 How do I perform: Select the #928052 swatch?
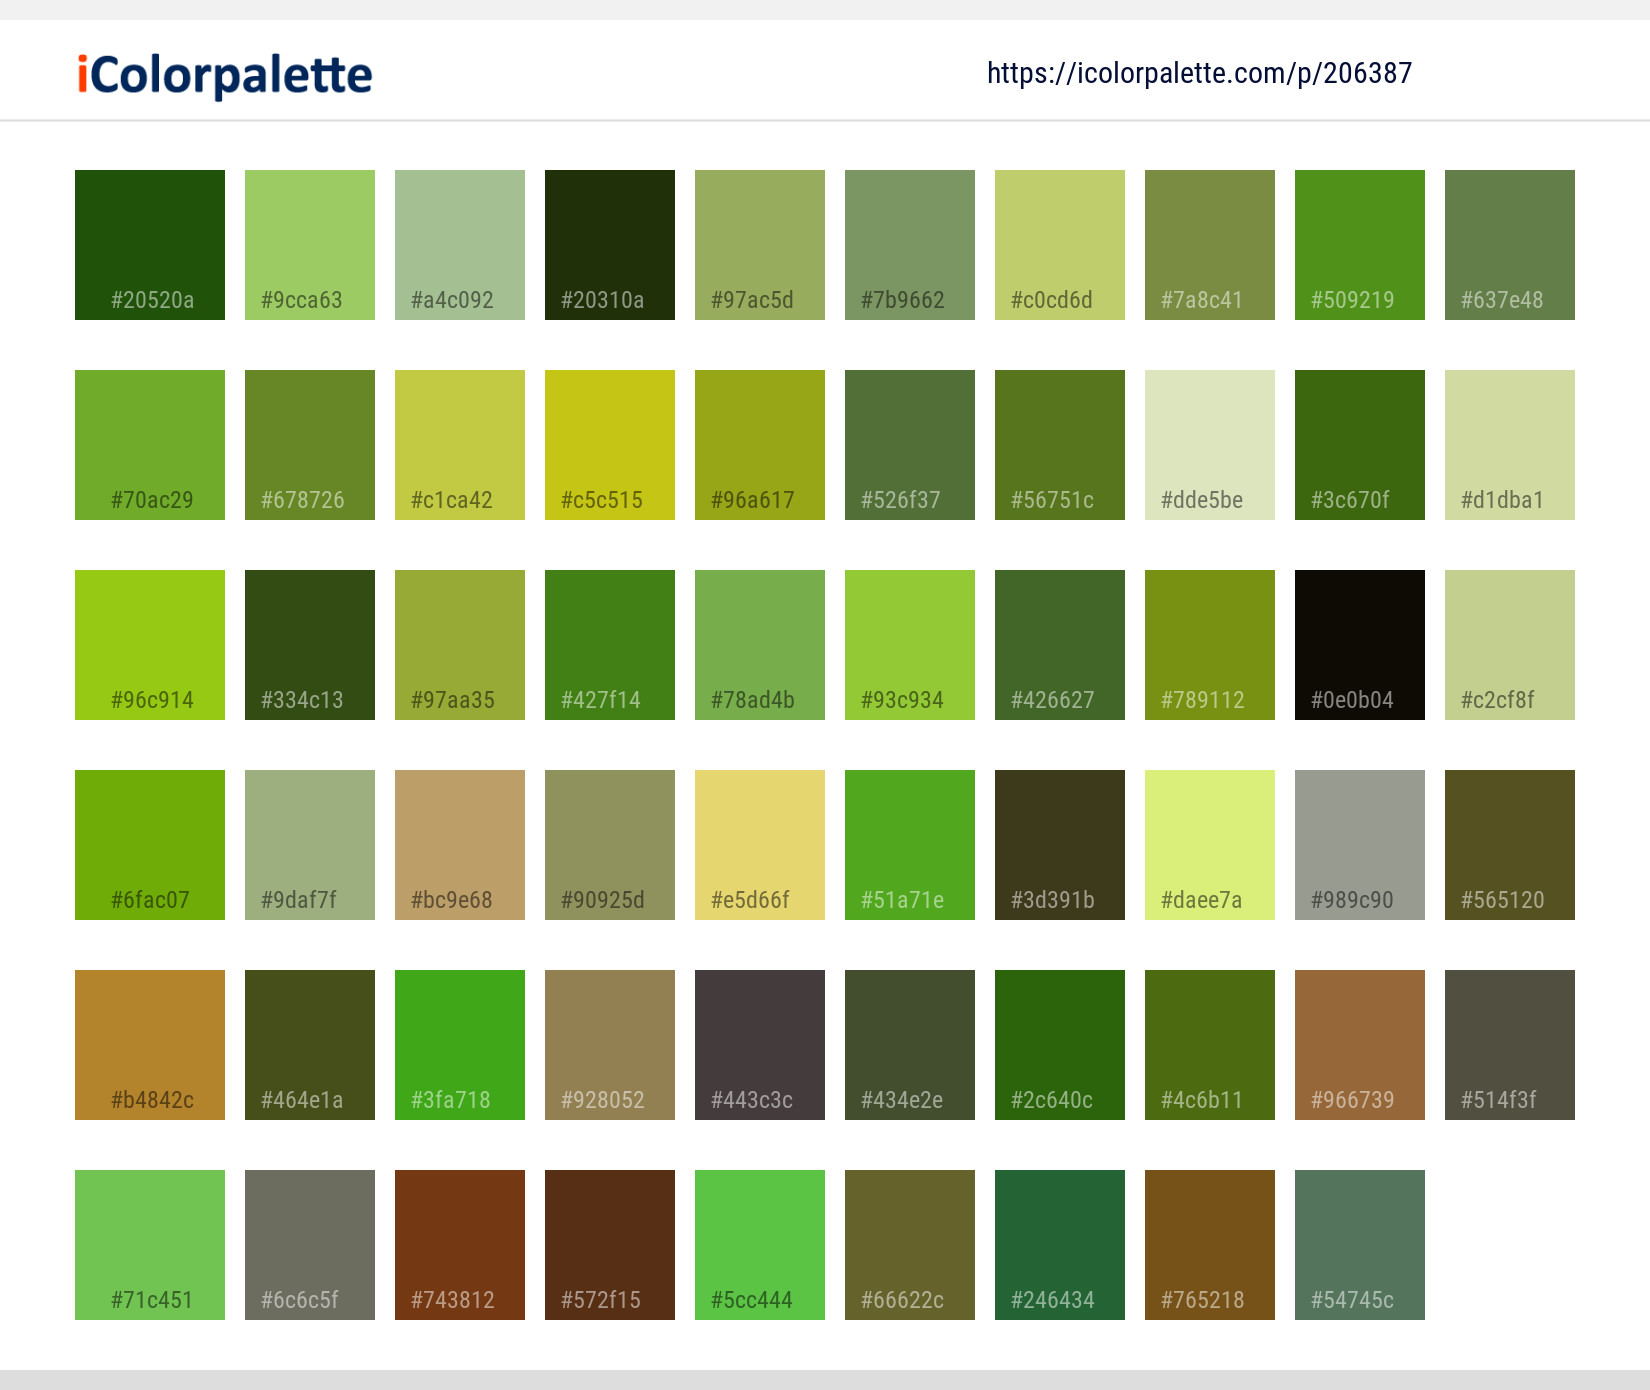coord(610,1045)
